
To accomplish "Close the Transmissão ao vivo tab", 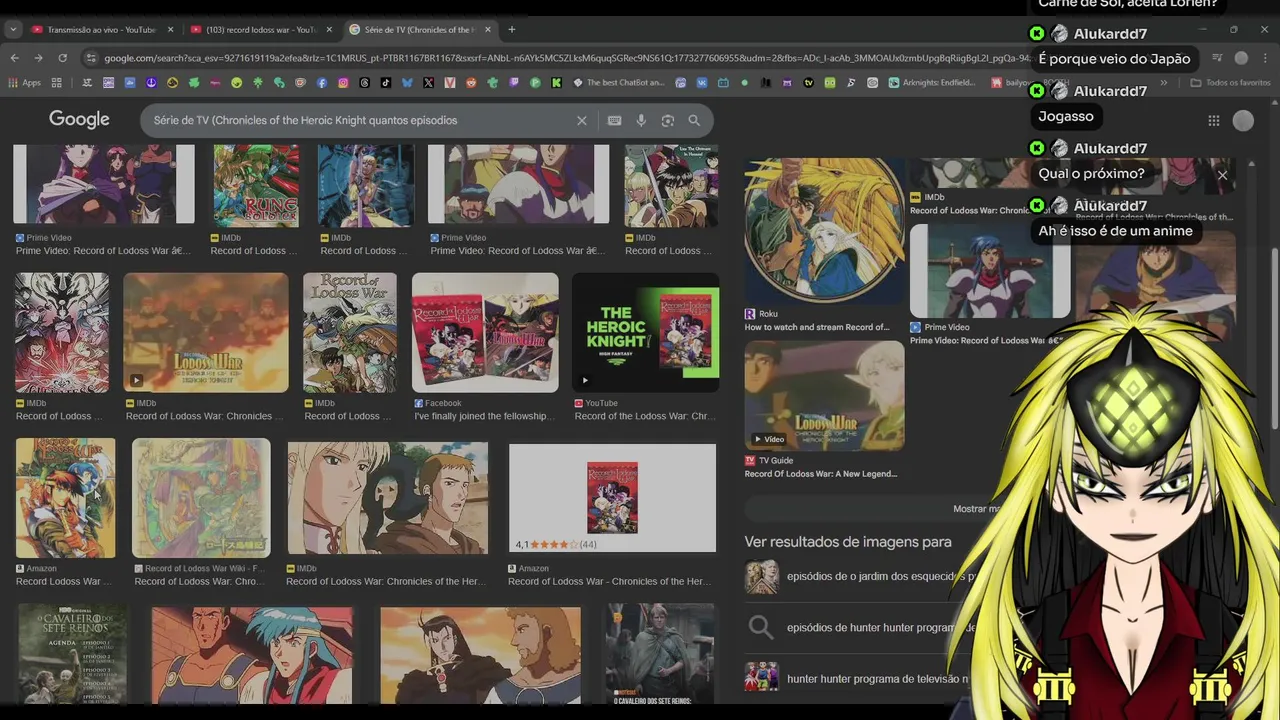I will [x=170, y=30].
